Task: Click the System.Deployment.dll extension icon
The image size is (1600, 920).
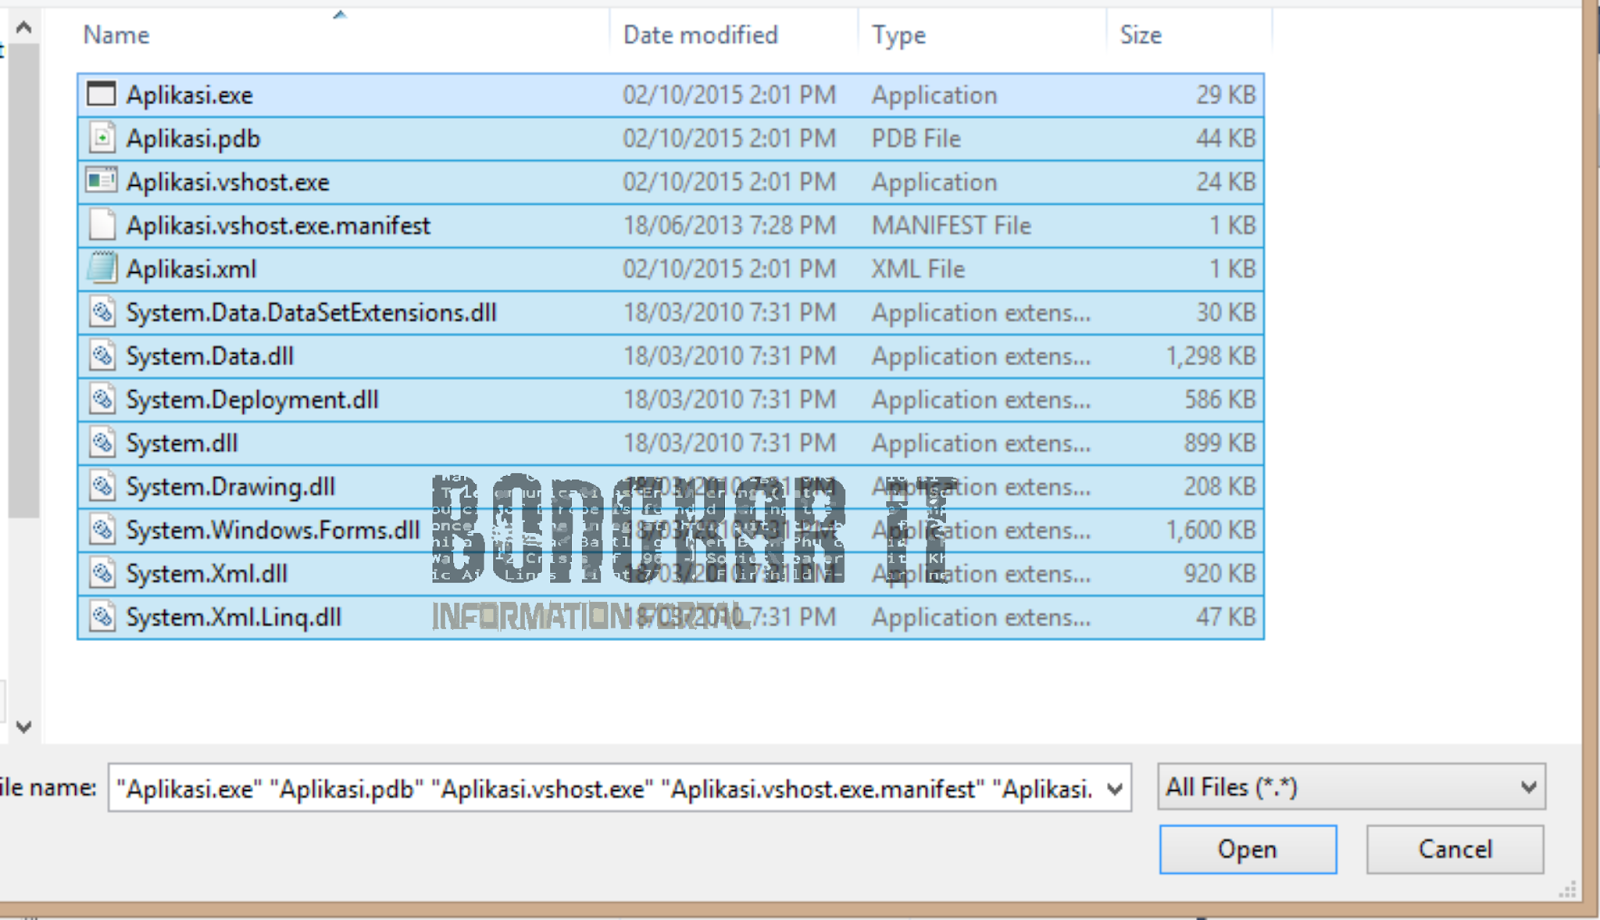Action: (101, 399)
